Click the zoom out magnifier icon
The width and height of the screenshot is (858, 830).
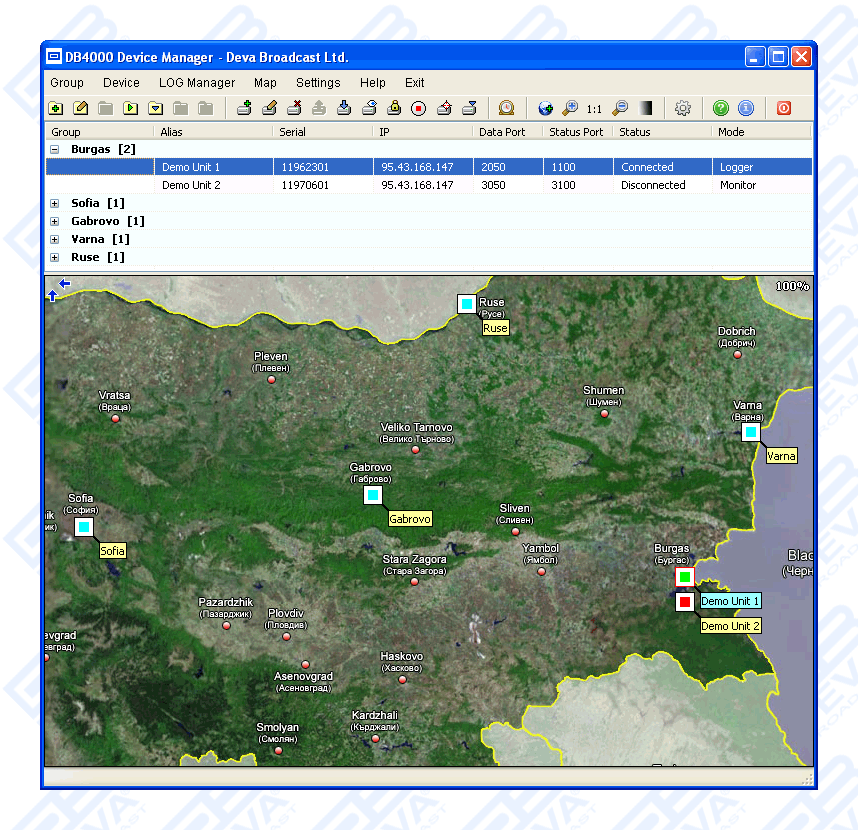point(620,108)
